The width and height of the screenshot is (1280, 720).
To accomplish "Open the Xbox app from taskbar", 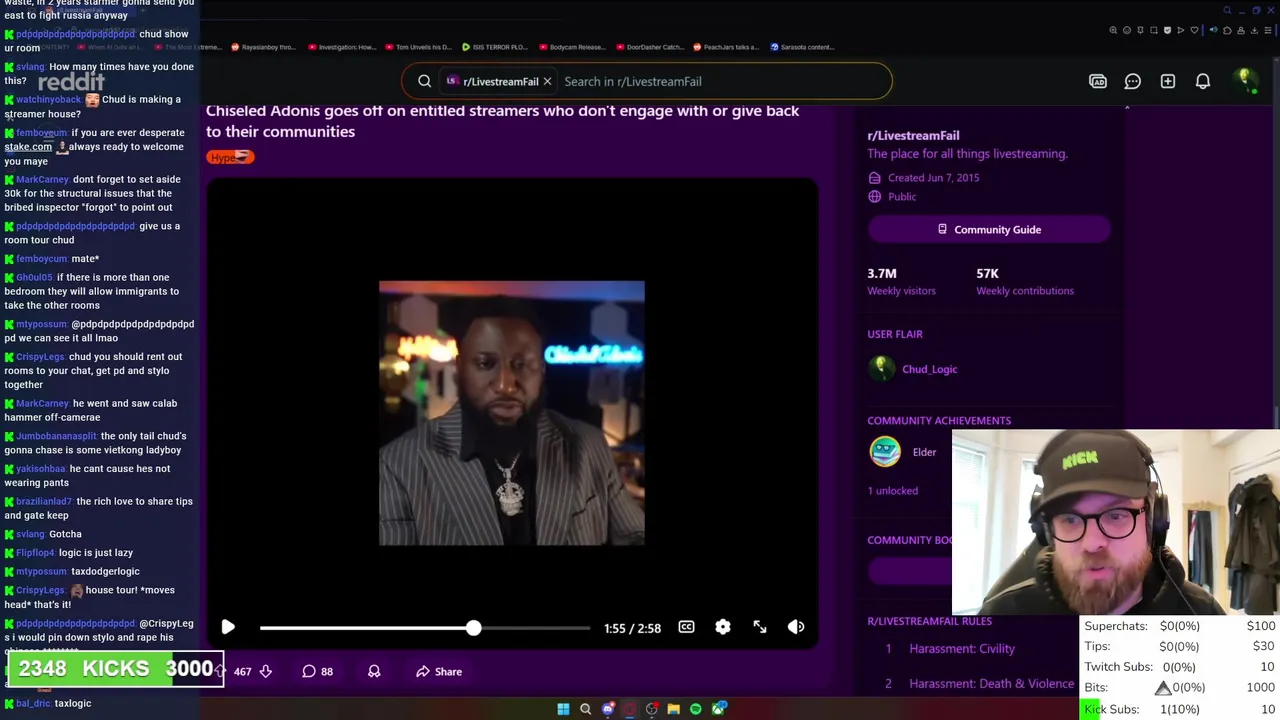I will point(718,709).
